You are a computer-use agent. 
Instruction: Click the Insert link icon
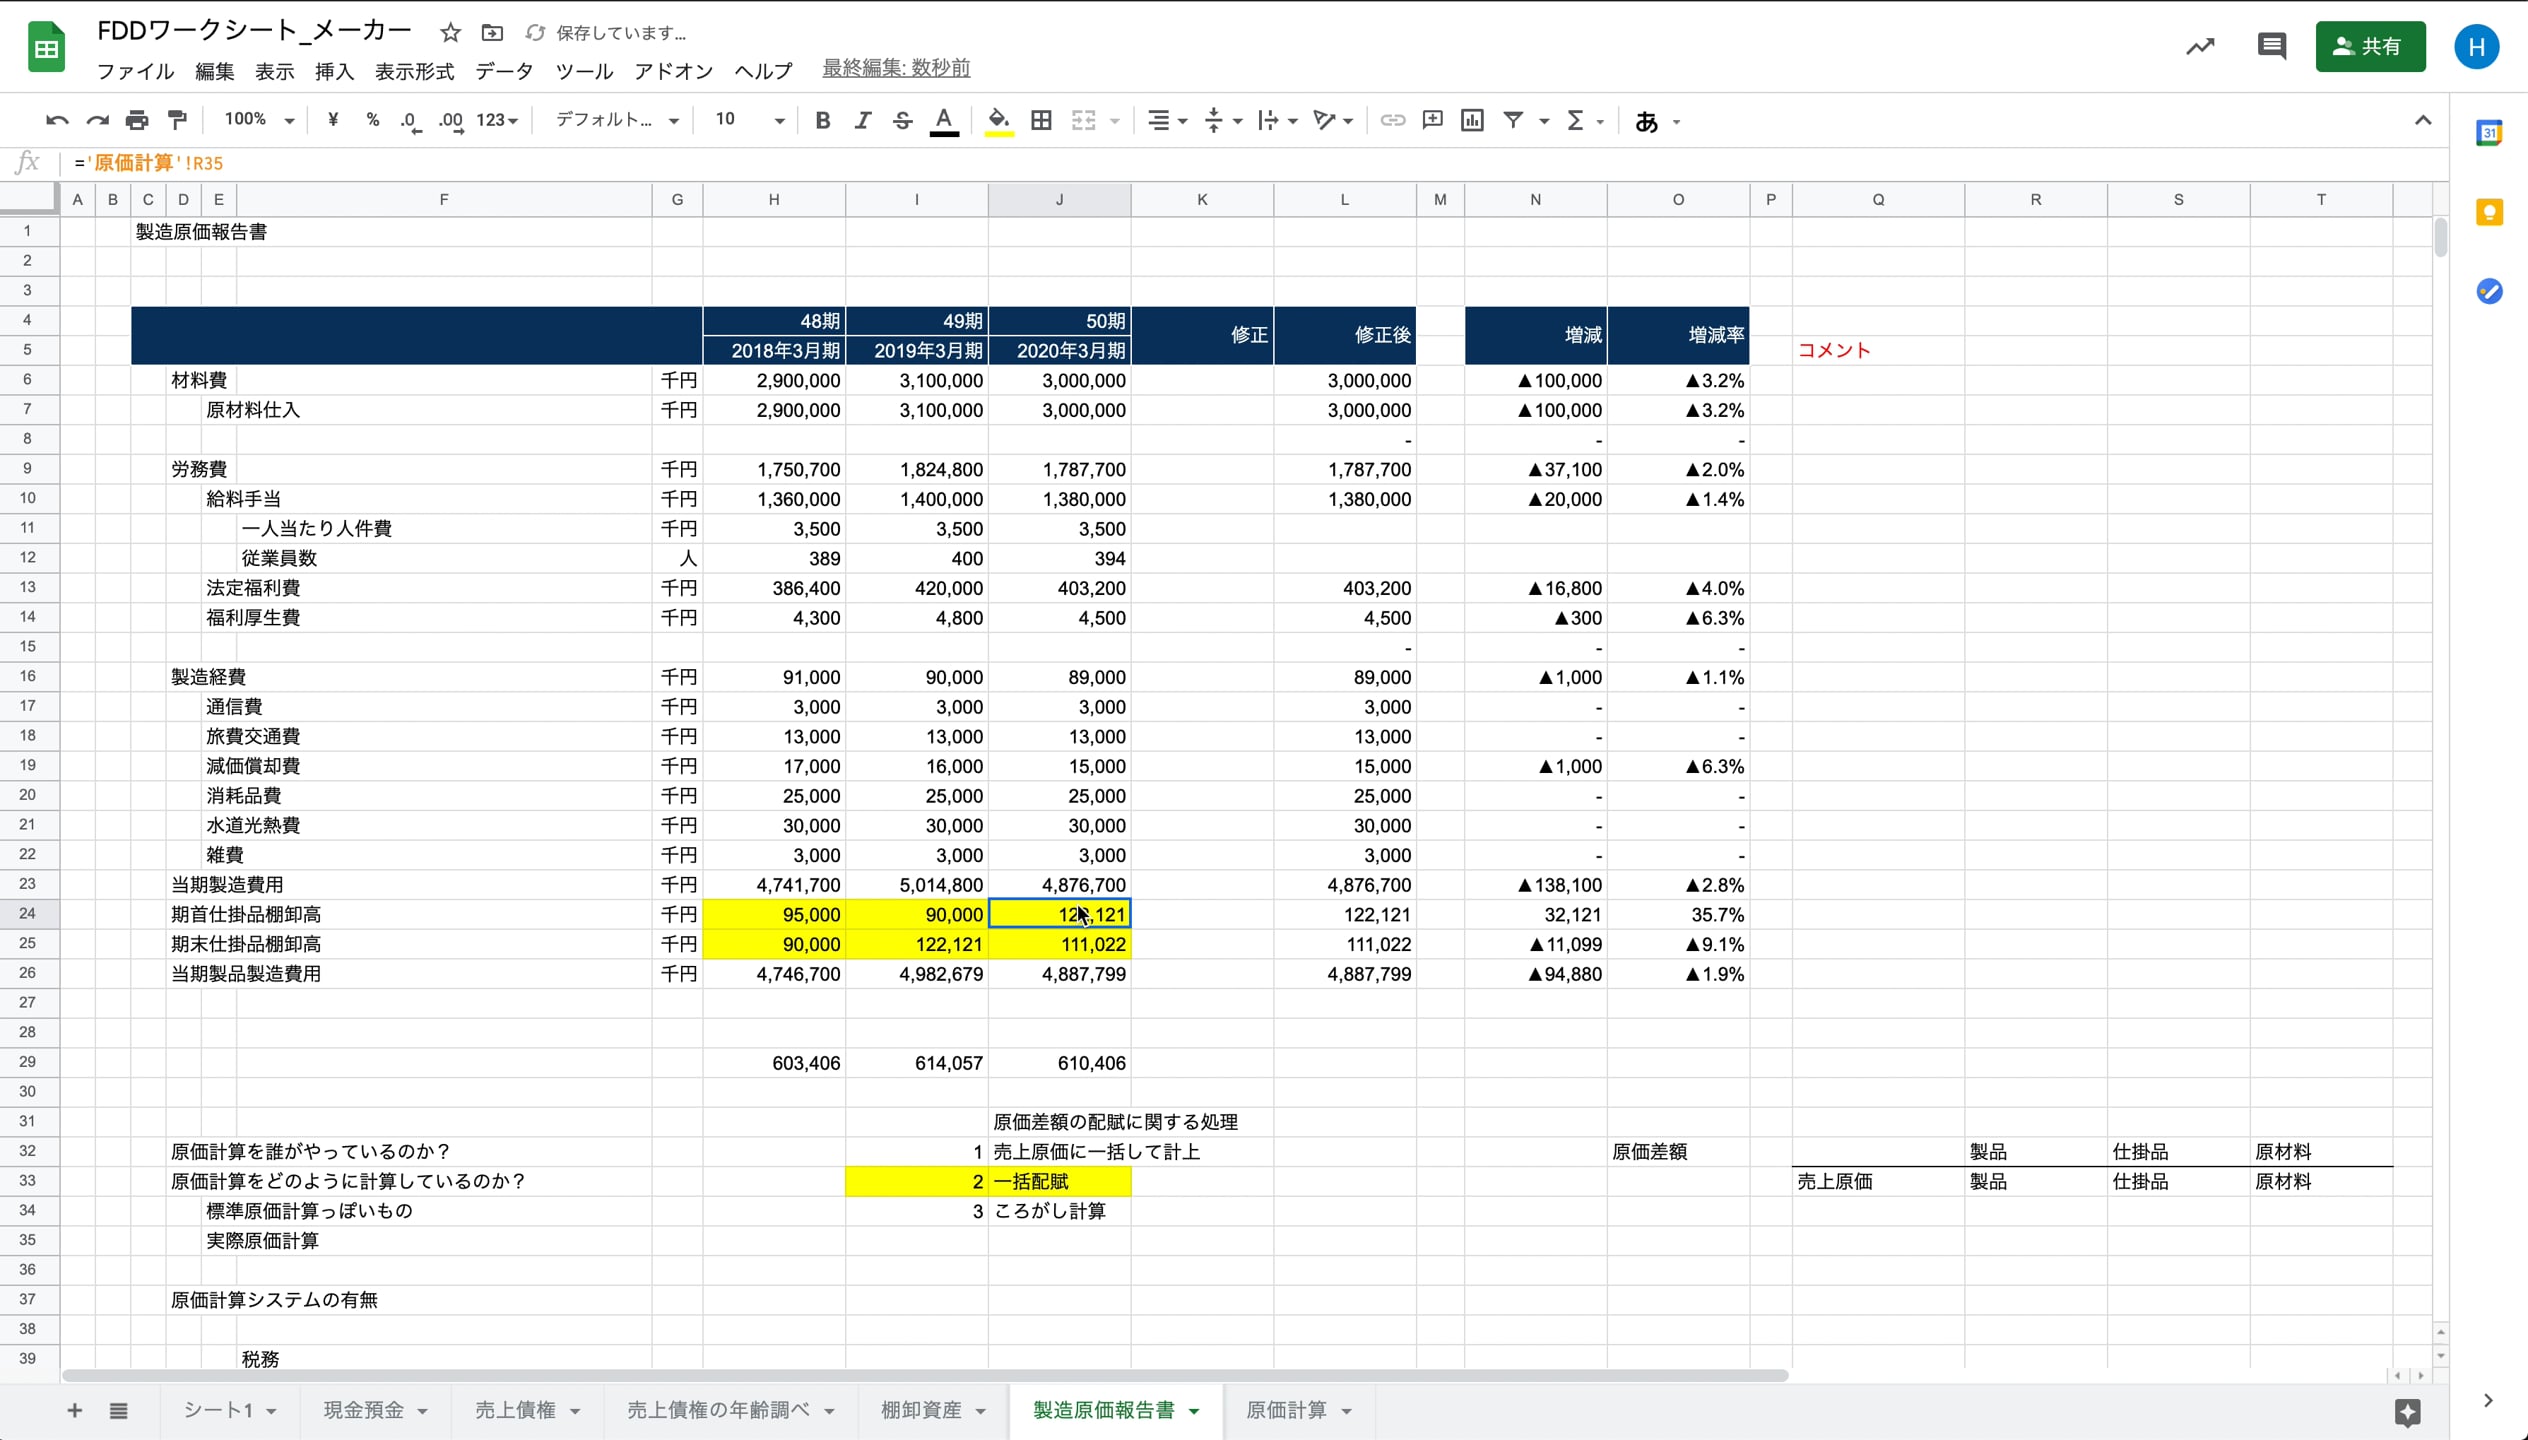coord(1391,120)
